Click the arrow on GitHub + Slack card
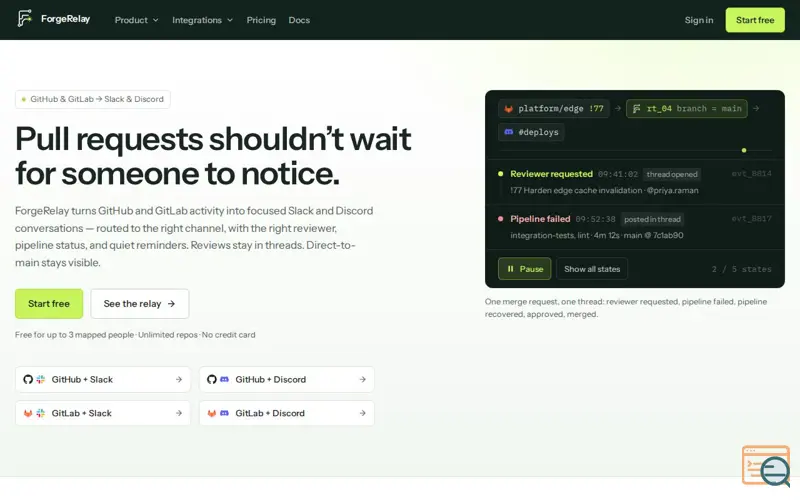This screenshot has width=800, height=500. click(179, 380)
